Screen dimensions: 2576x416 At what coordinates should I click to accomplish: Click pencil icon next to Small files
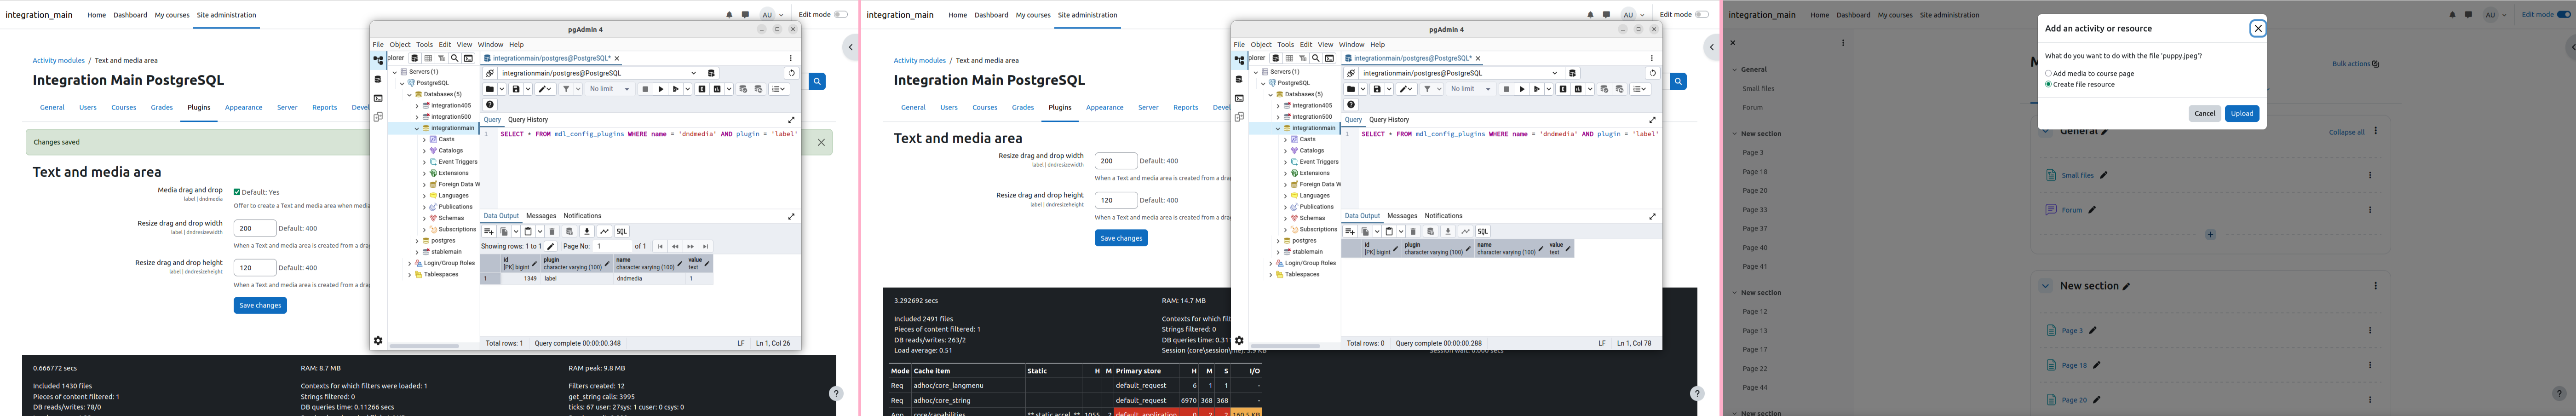tap(2104, 175)
